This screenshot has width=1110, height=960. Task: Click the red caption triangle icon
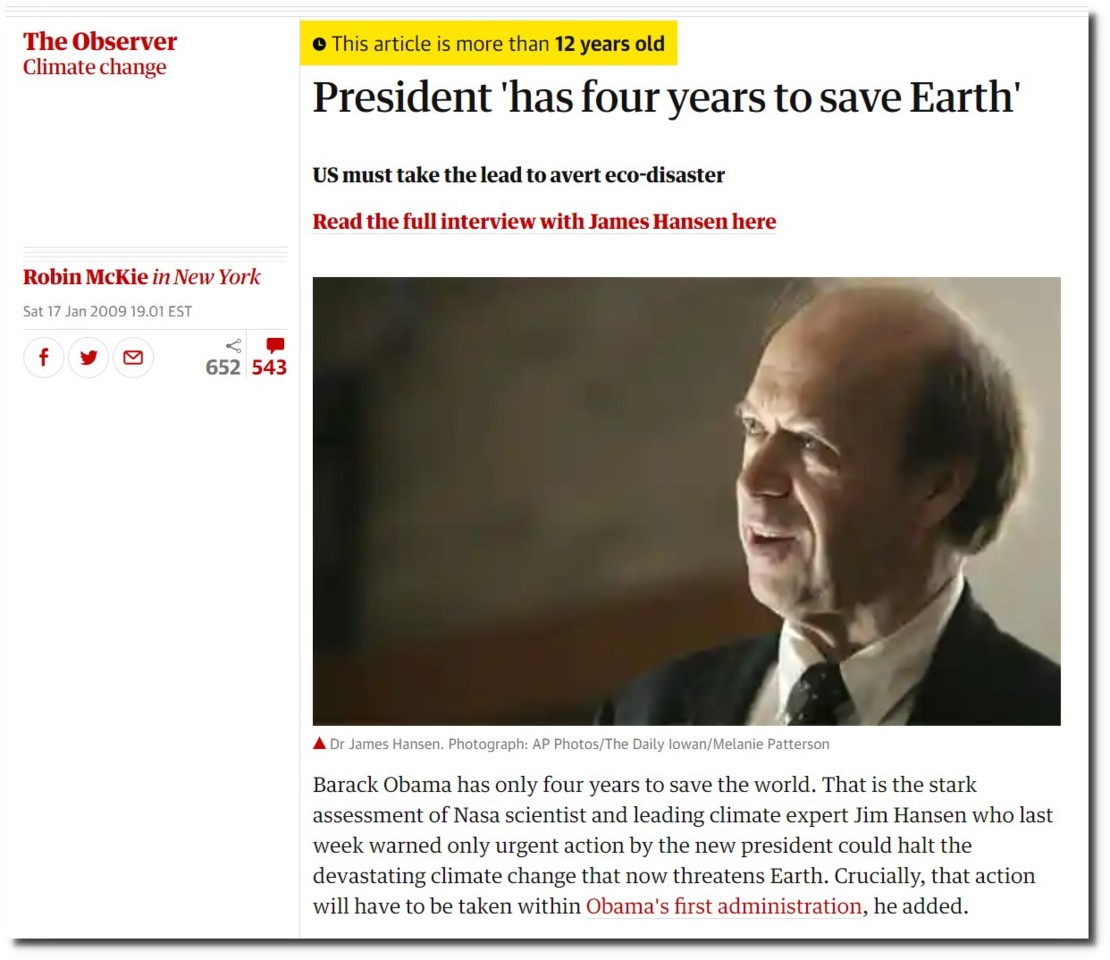pos(319,743)
